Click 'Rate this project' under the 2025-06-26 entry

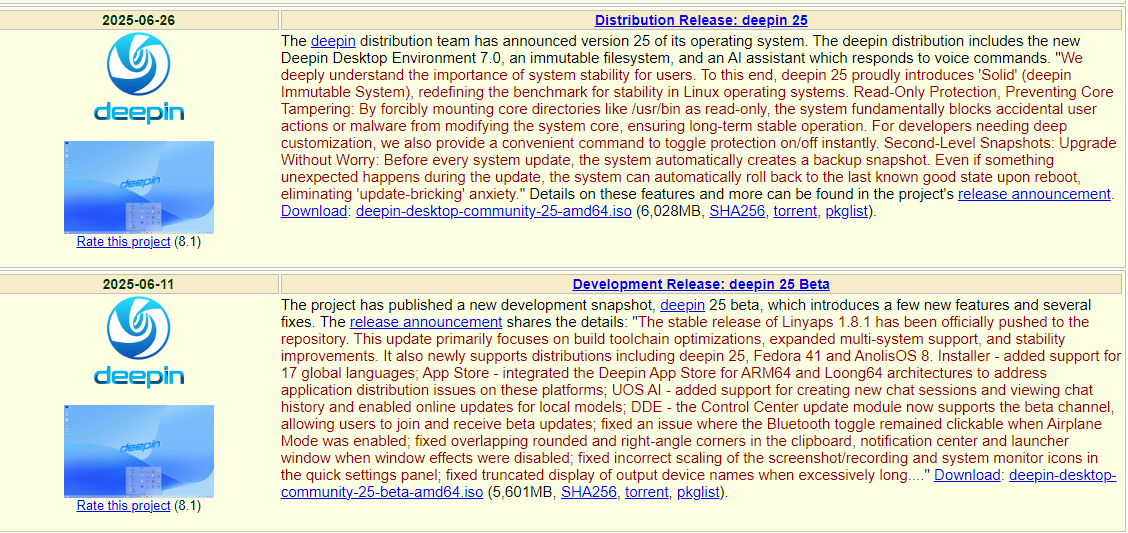[124, 242]
